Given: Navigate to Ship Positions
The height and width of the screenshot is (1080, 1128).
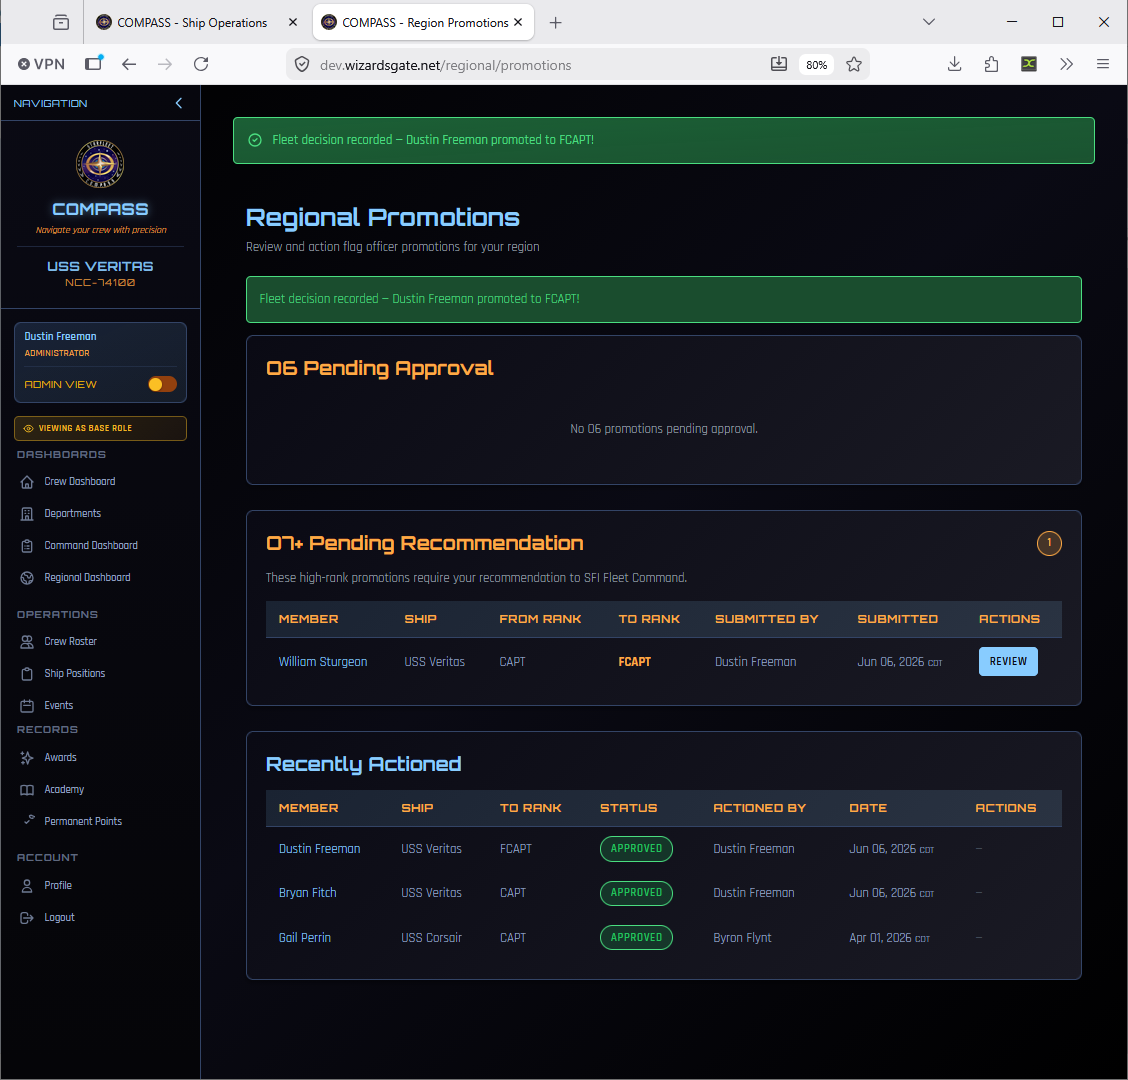Looking at the screenshot, I should tap(75, 673).
